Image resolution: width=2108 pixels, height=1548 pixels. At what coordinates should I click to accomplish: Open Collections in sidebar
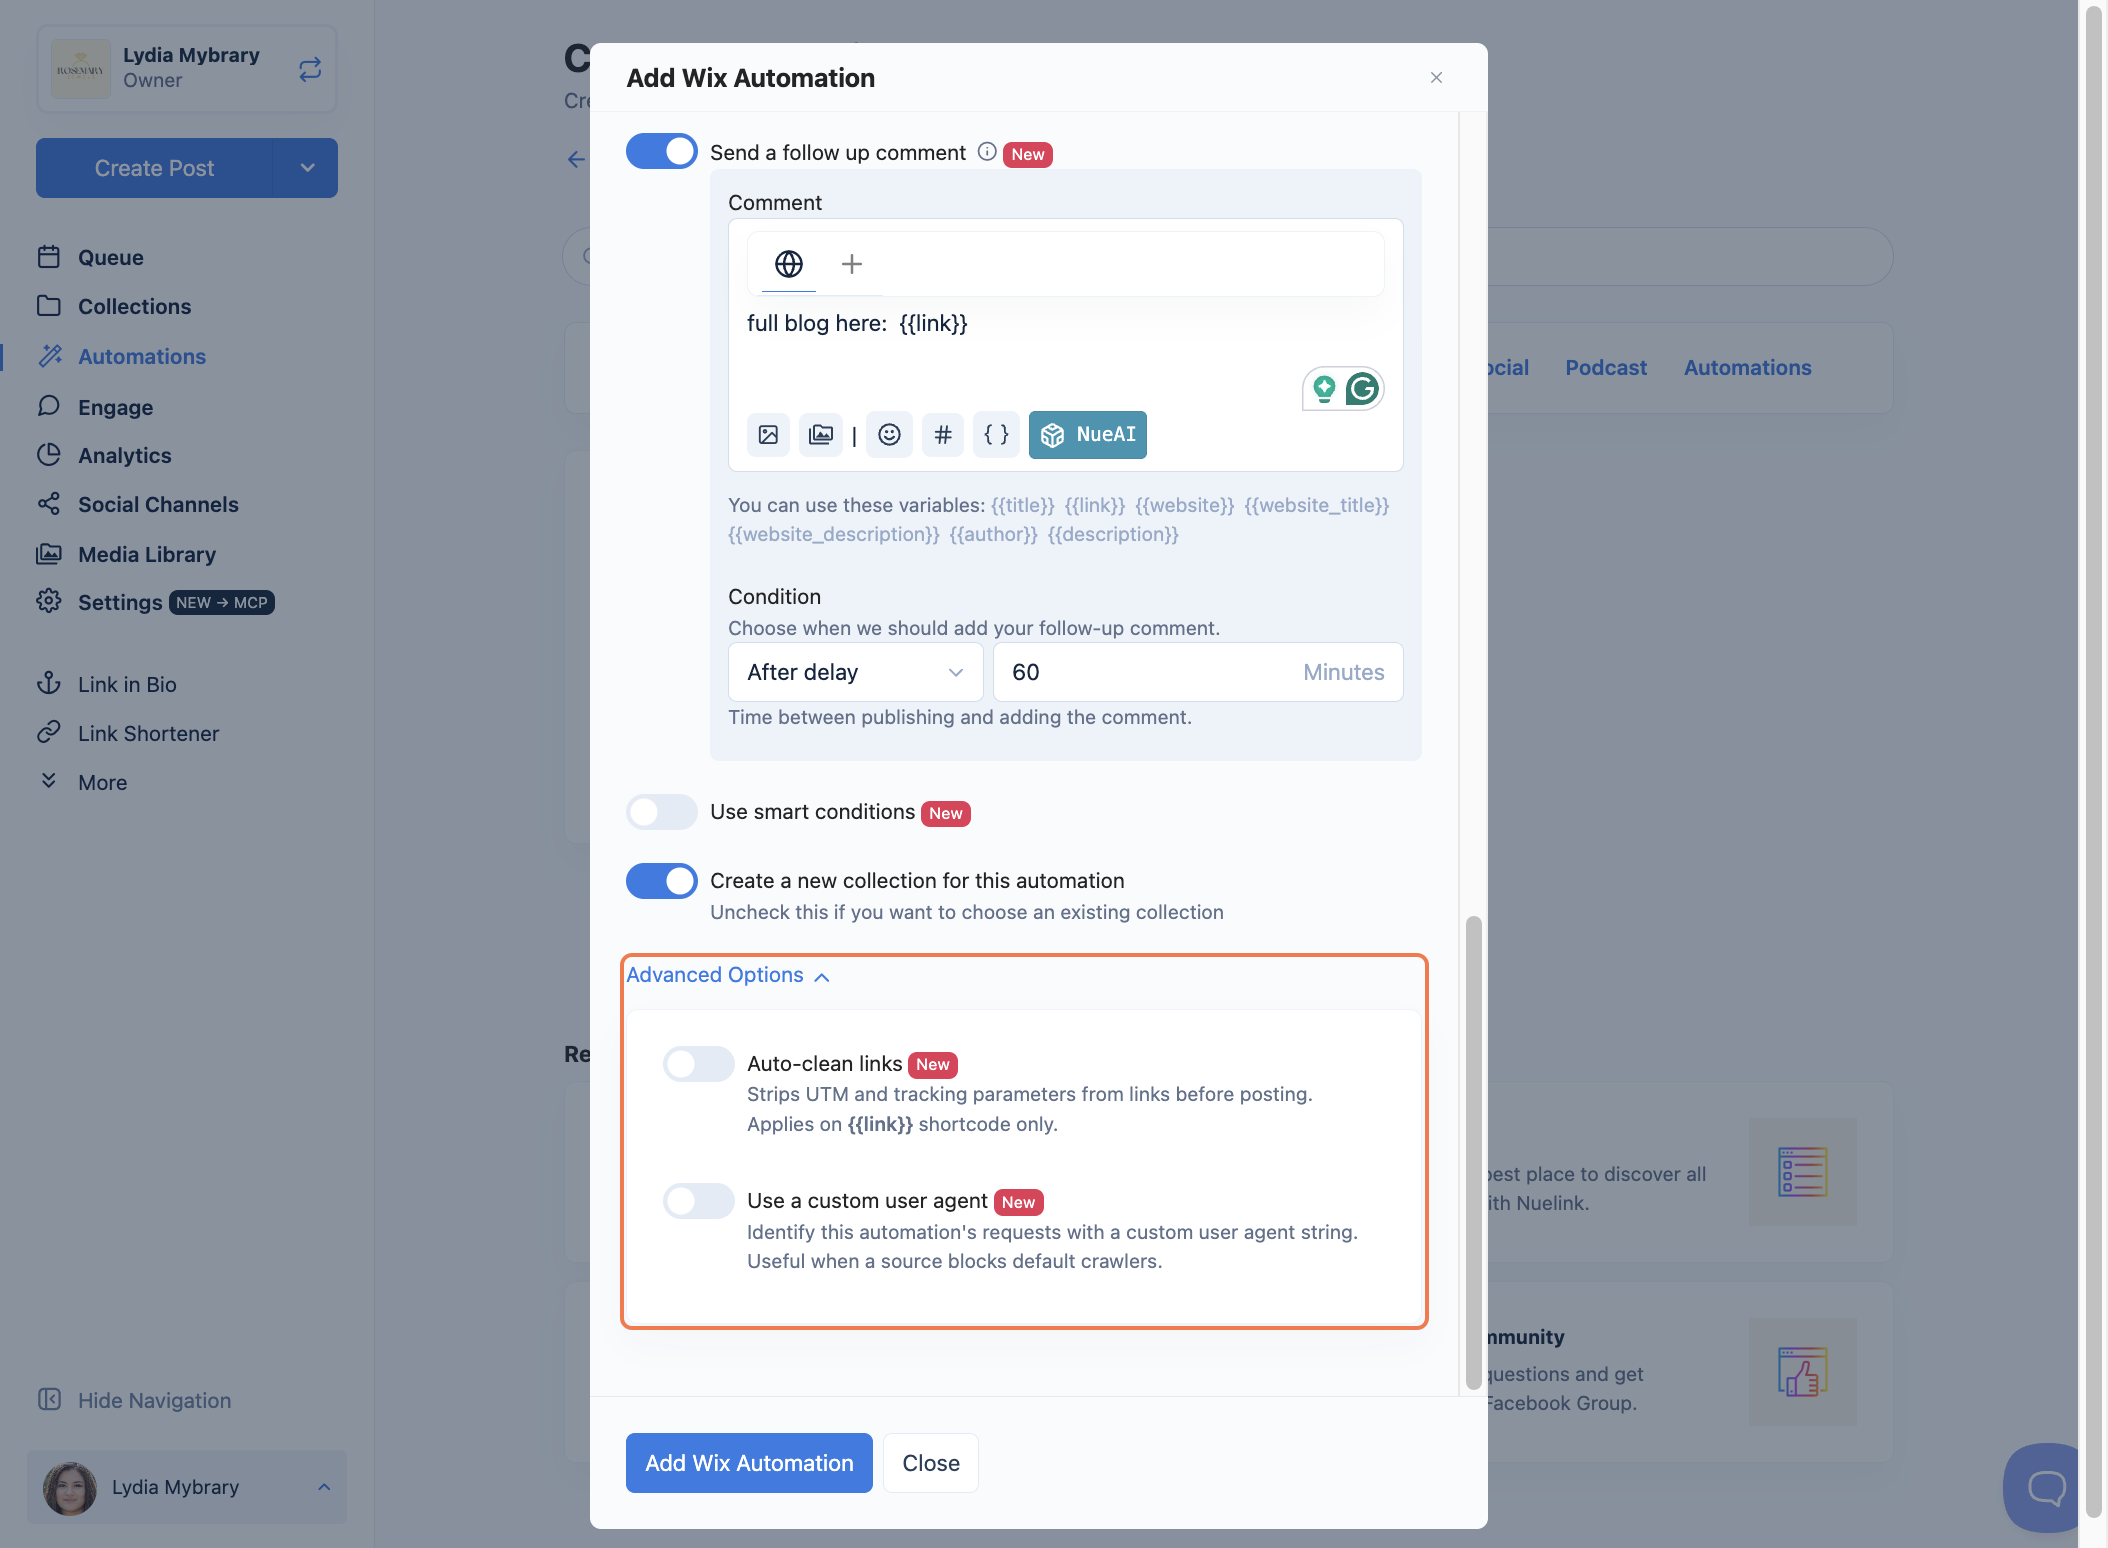[114, 306]
